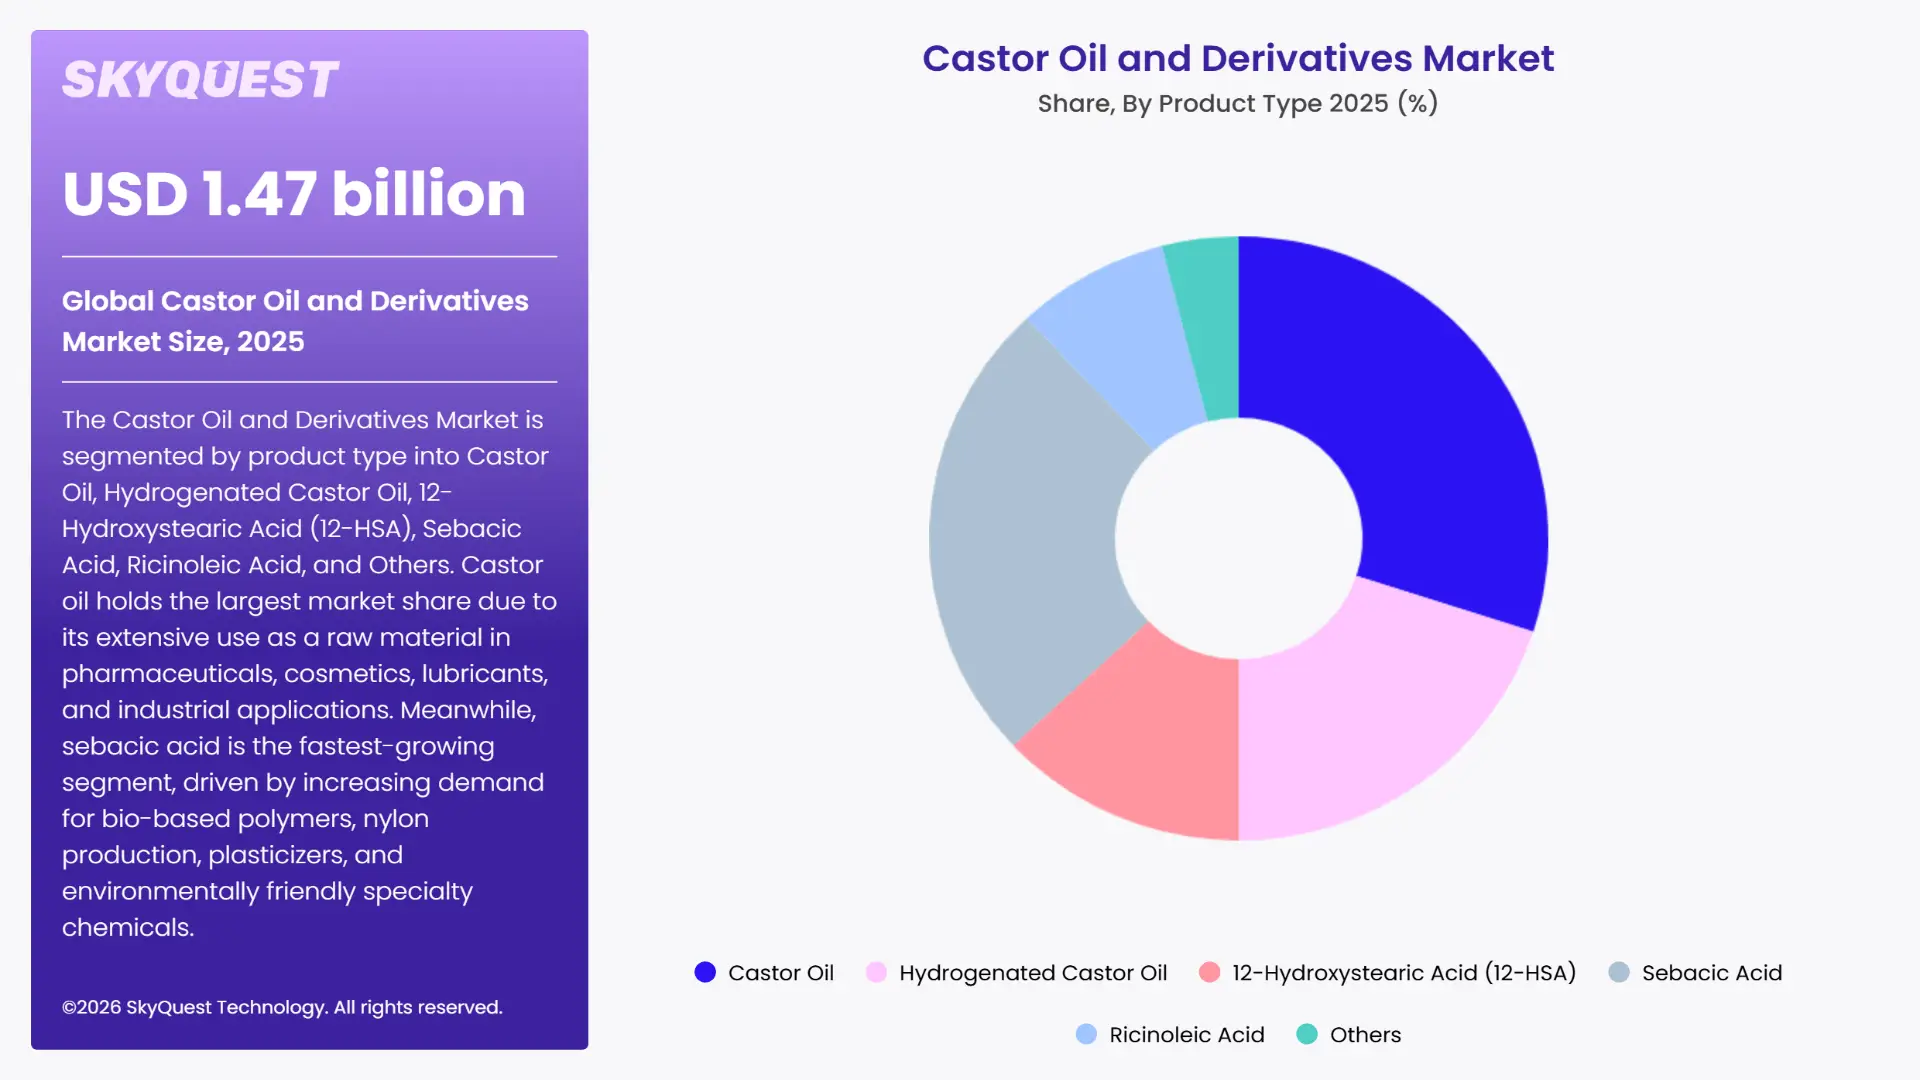
Task: Click the Ricinoleic Acid legend dot
Action: pyautogui.click(x=1086, y=1034)
